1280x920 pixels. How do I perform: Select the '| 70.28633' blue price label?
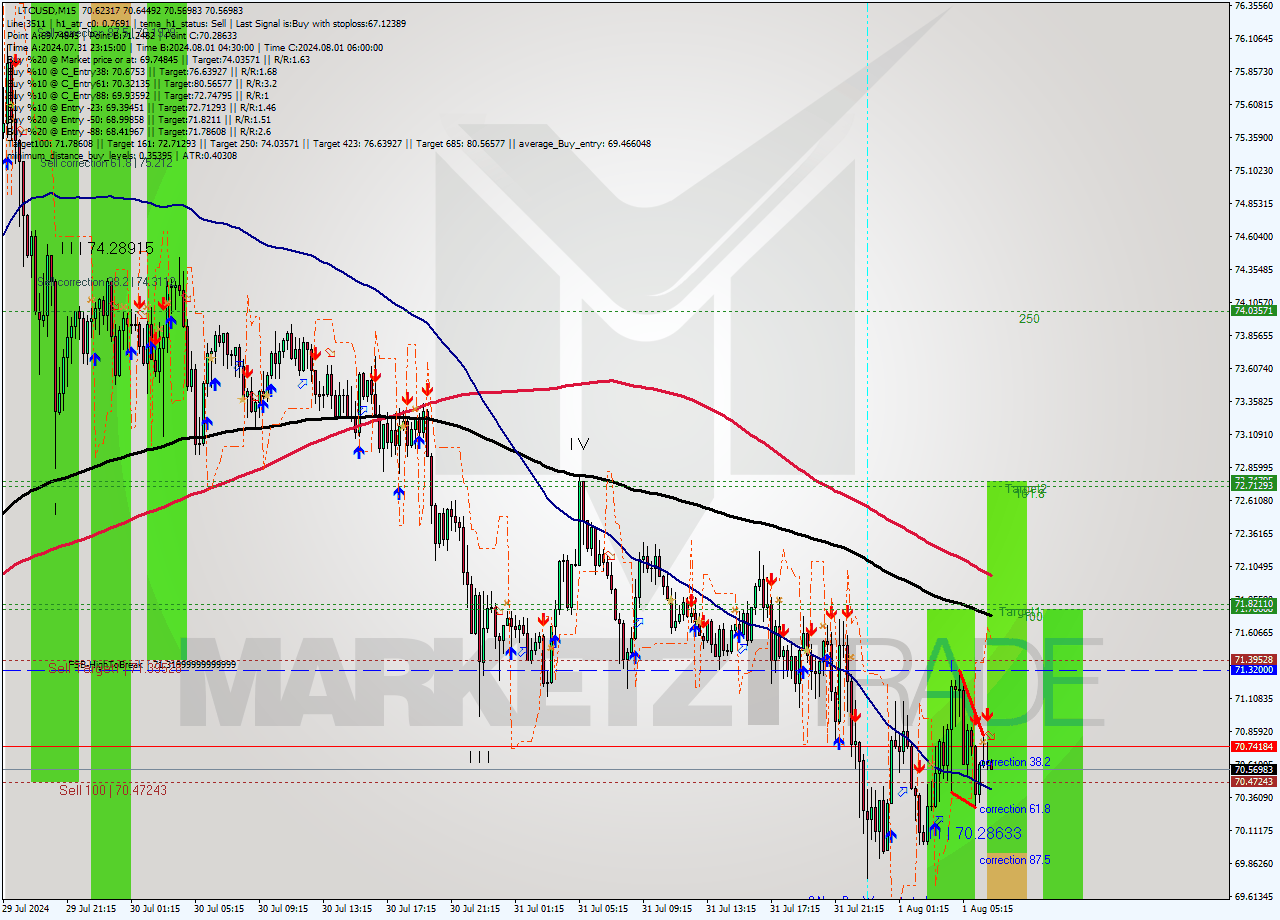986,832
